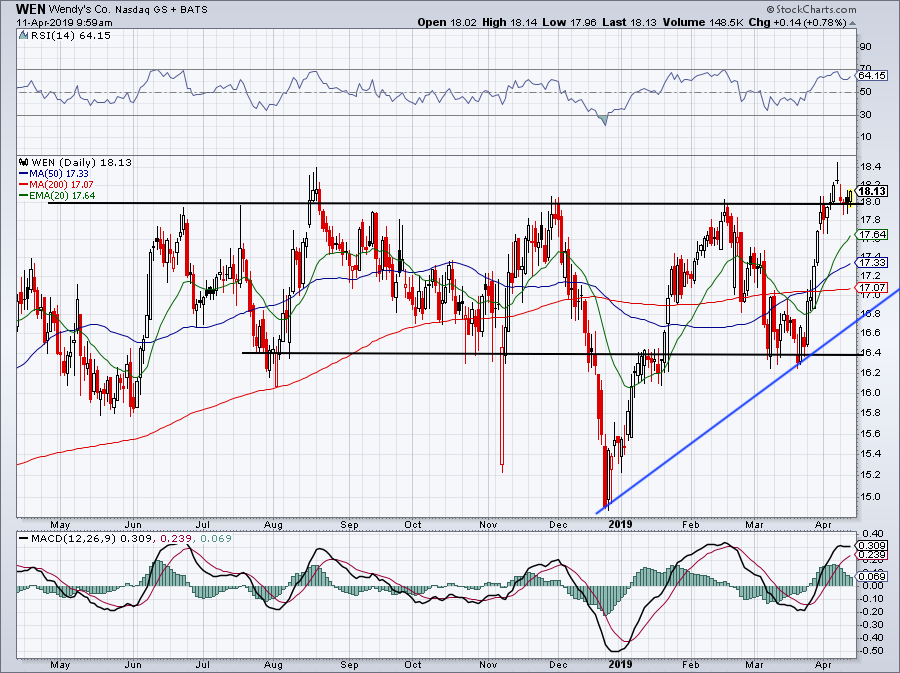Click the RSI indicator icon beside RSI(14)
This screenshot has width=900, height=673.
point(23,36)
